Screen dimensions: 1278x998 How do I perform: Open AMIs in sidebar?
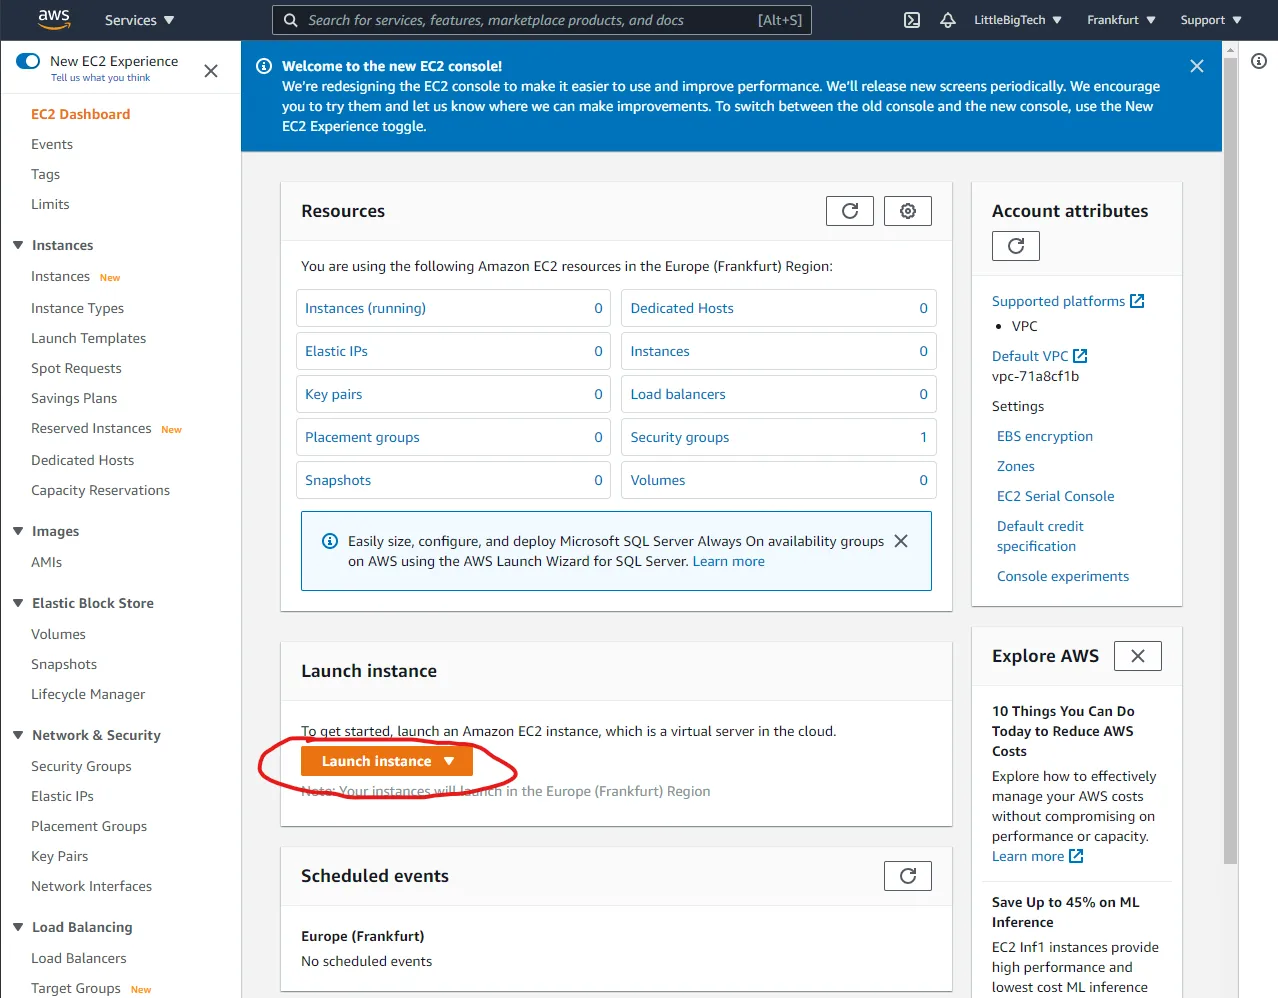[47, 562]
